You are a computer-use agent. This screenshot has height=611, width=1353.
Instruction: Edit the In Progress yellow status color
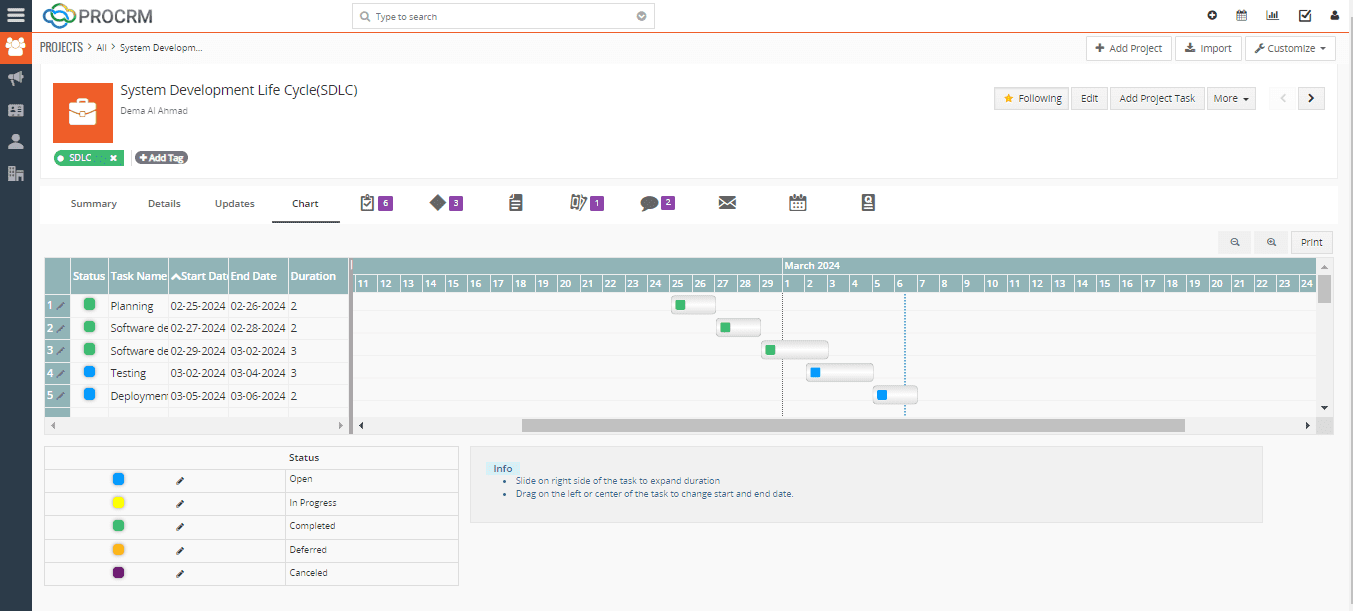pyautogui.click(x=180, y=503)
